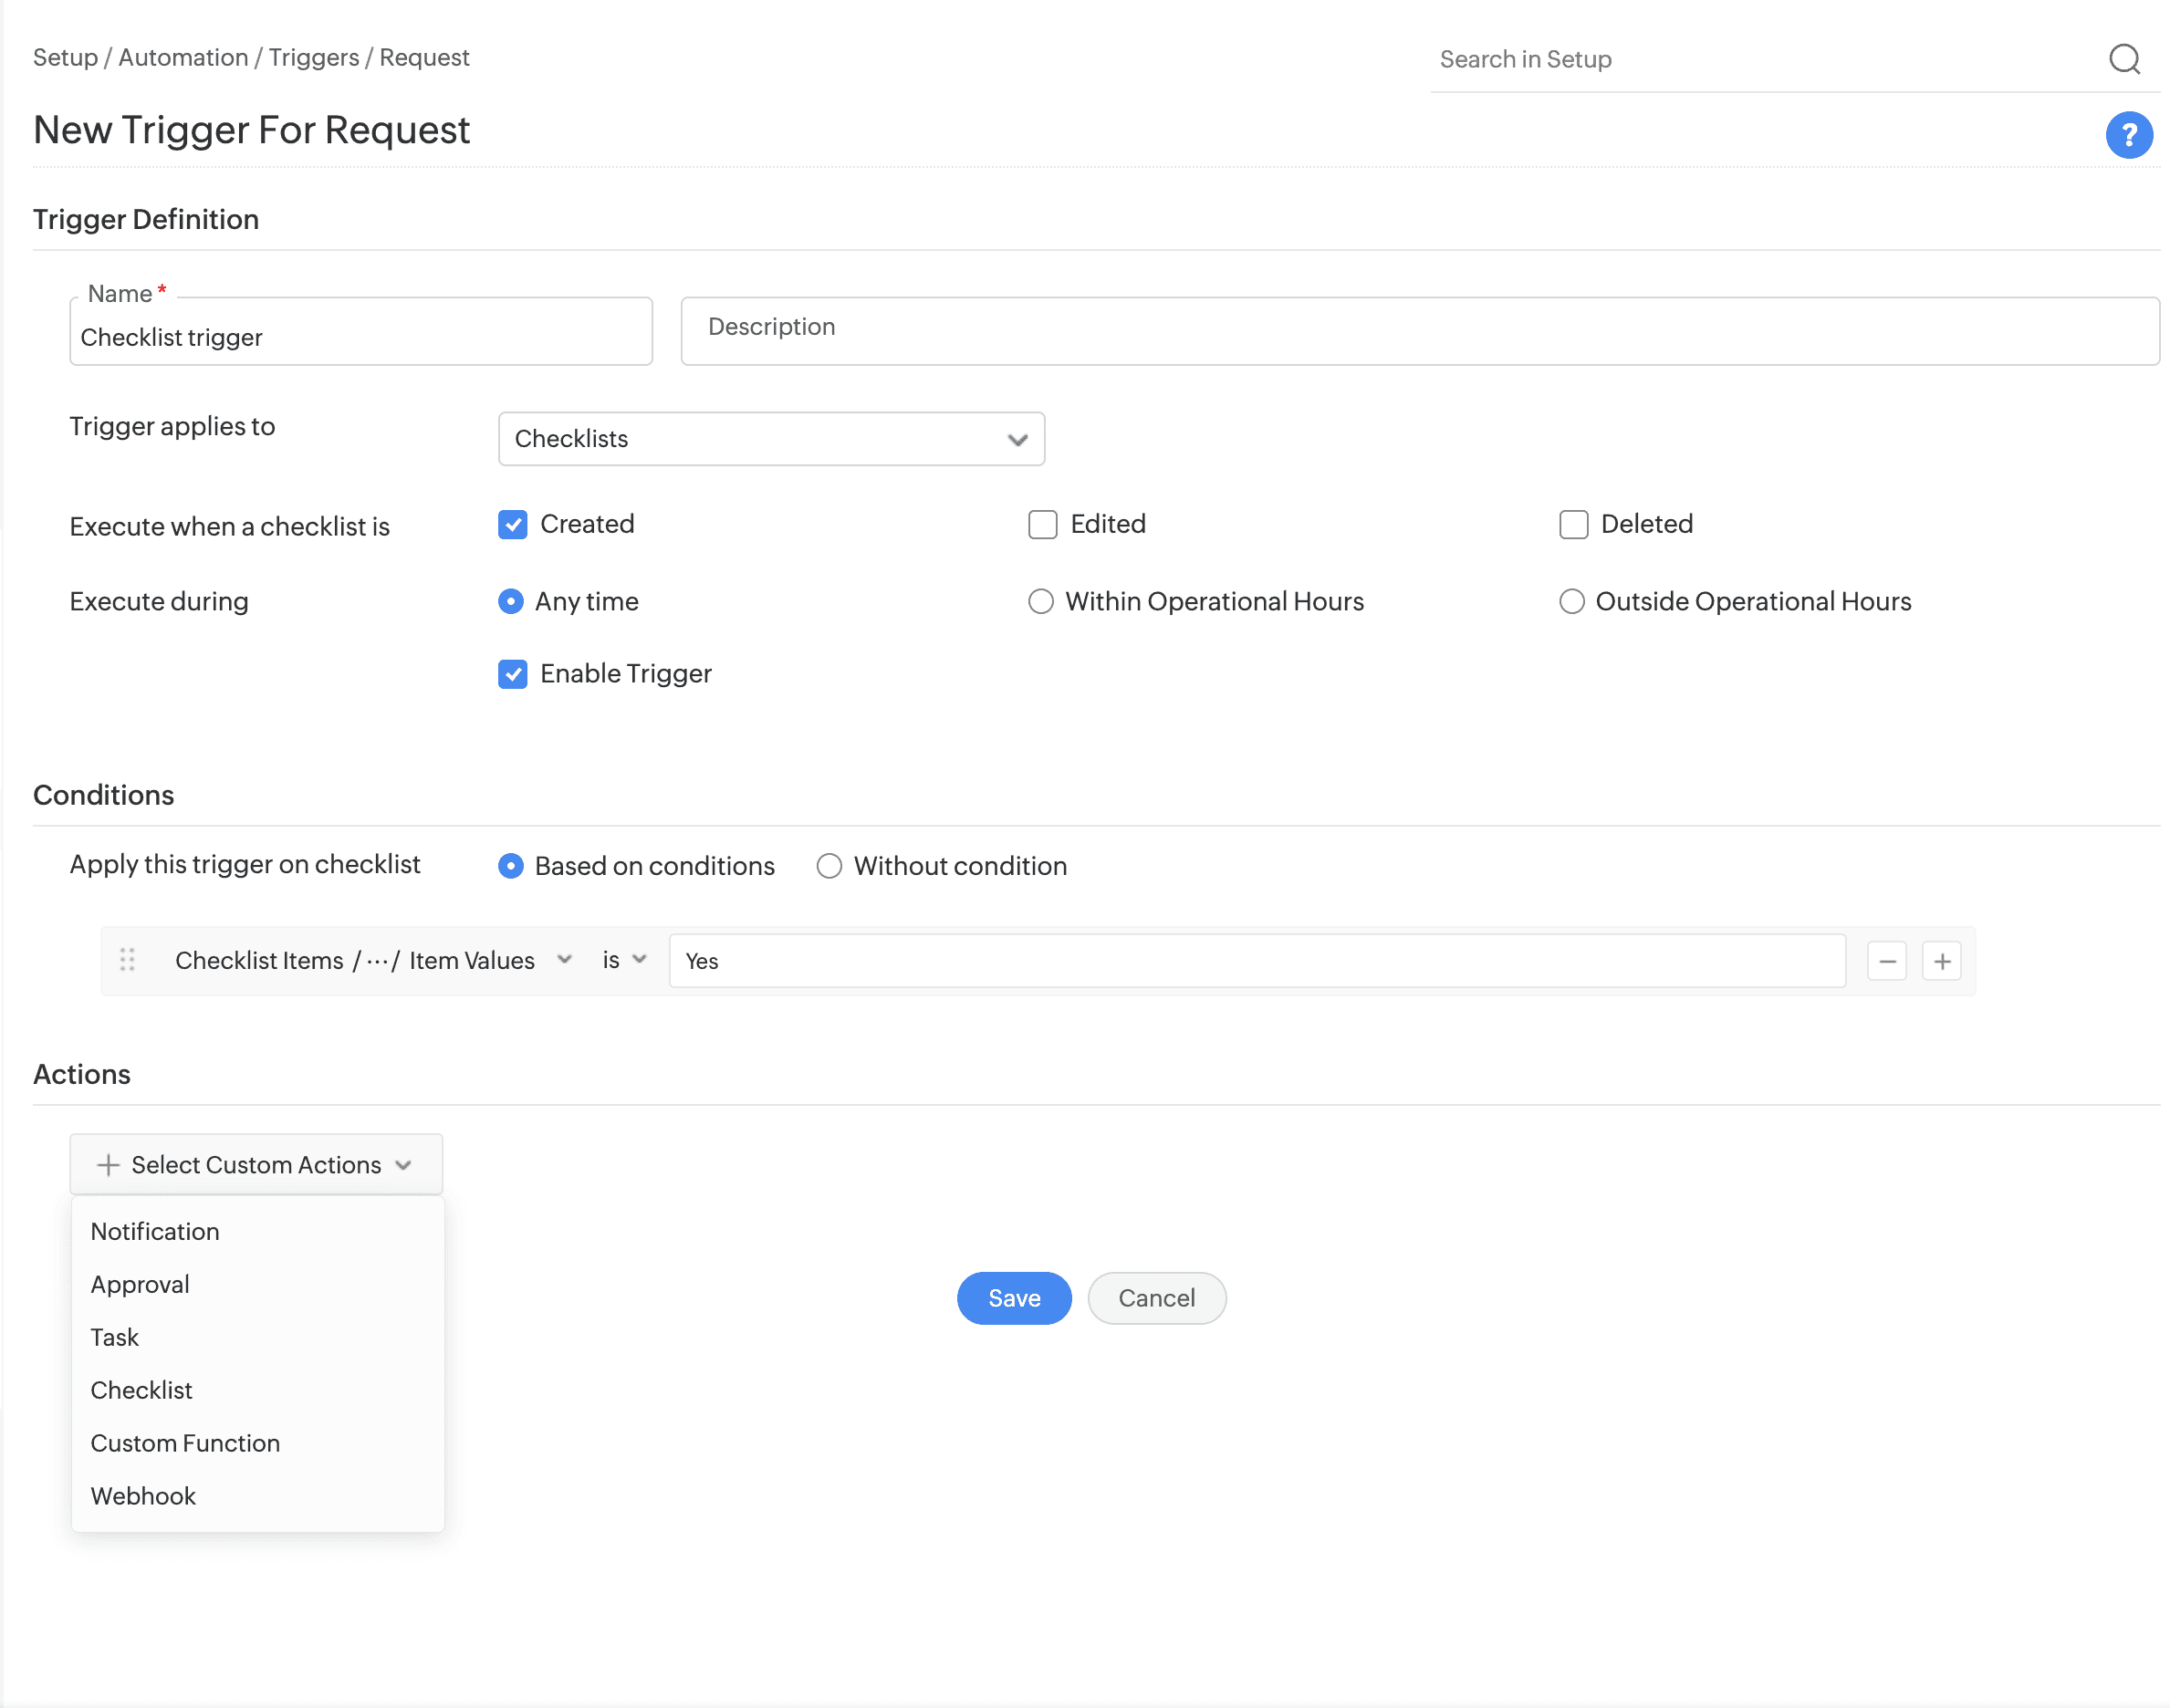Pick Webhook from actions menu

143,1496
